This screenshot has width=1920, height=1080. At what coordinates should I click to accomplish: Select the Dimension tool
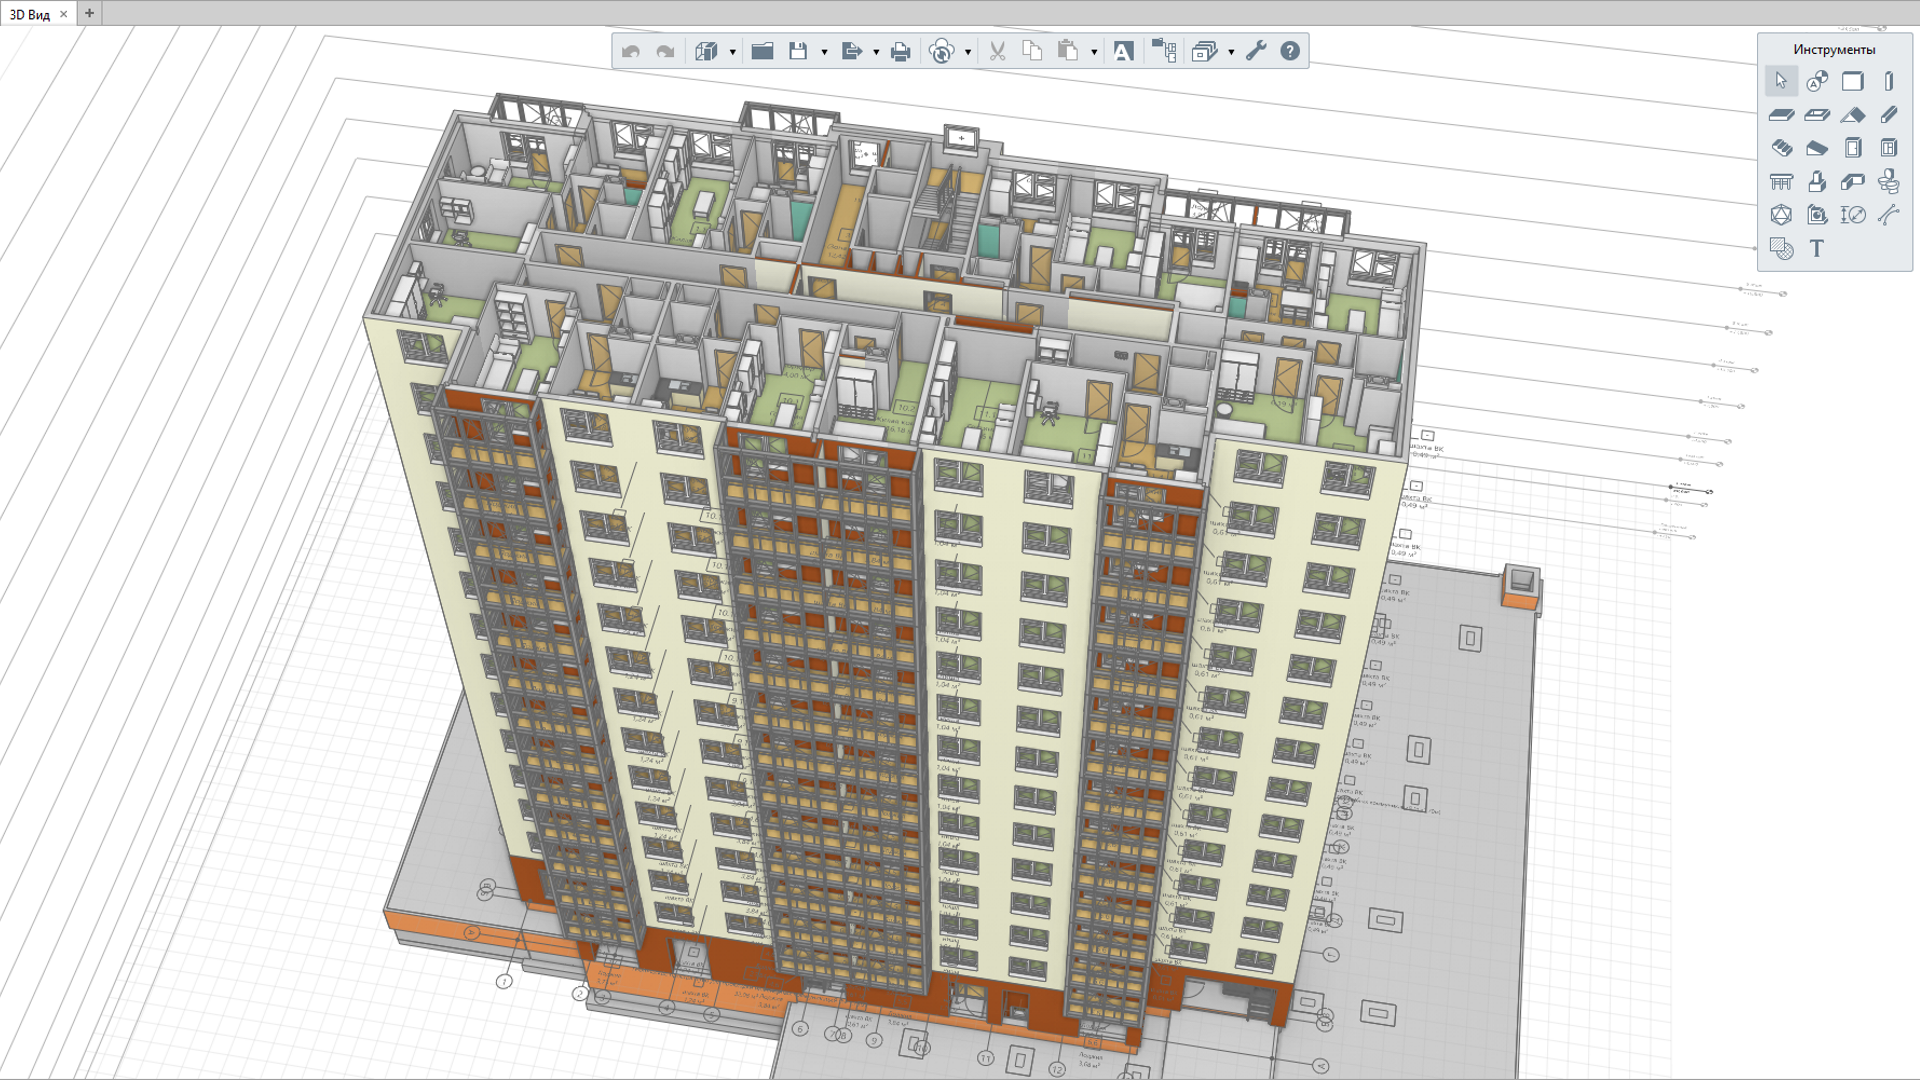(x=1853, y=215)
